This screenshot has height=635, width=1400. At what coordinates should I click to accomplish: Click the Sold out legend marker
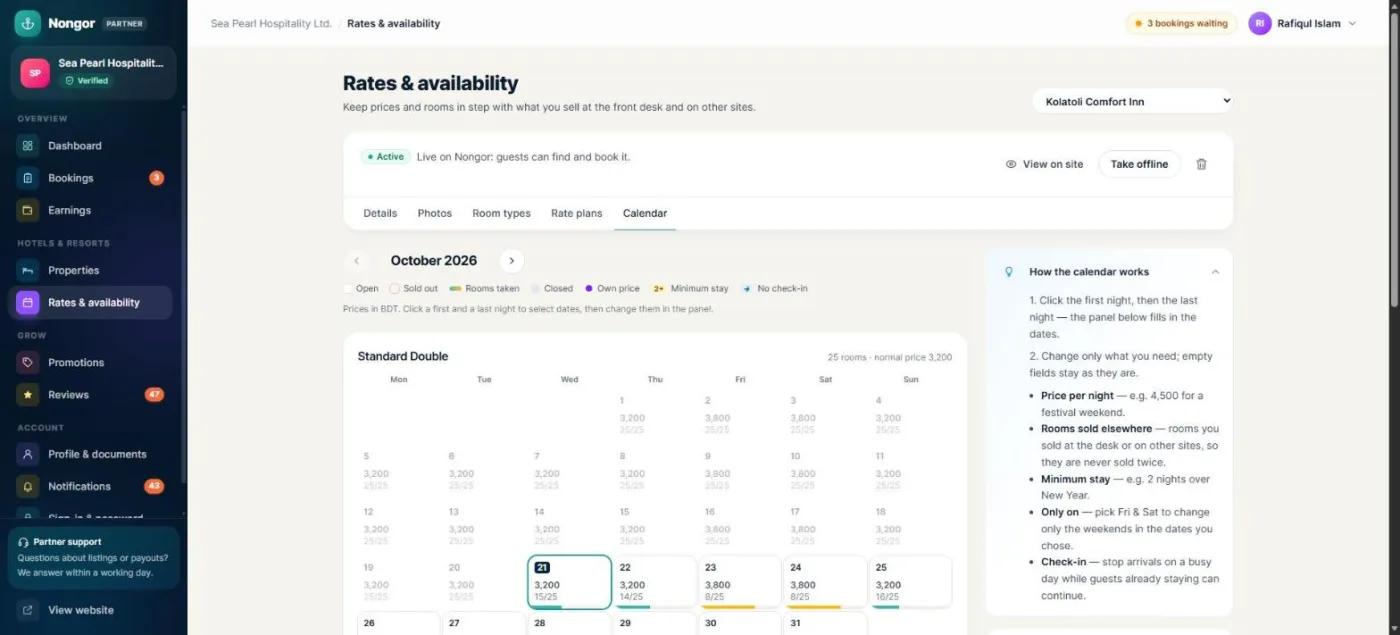pyautogui.click(x=394, y=288)
